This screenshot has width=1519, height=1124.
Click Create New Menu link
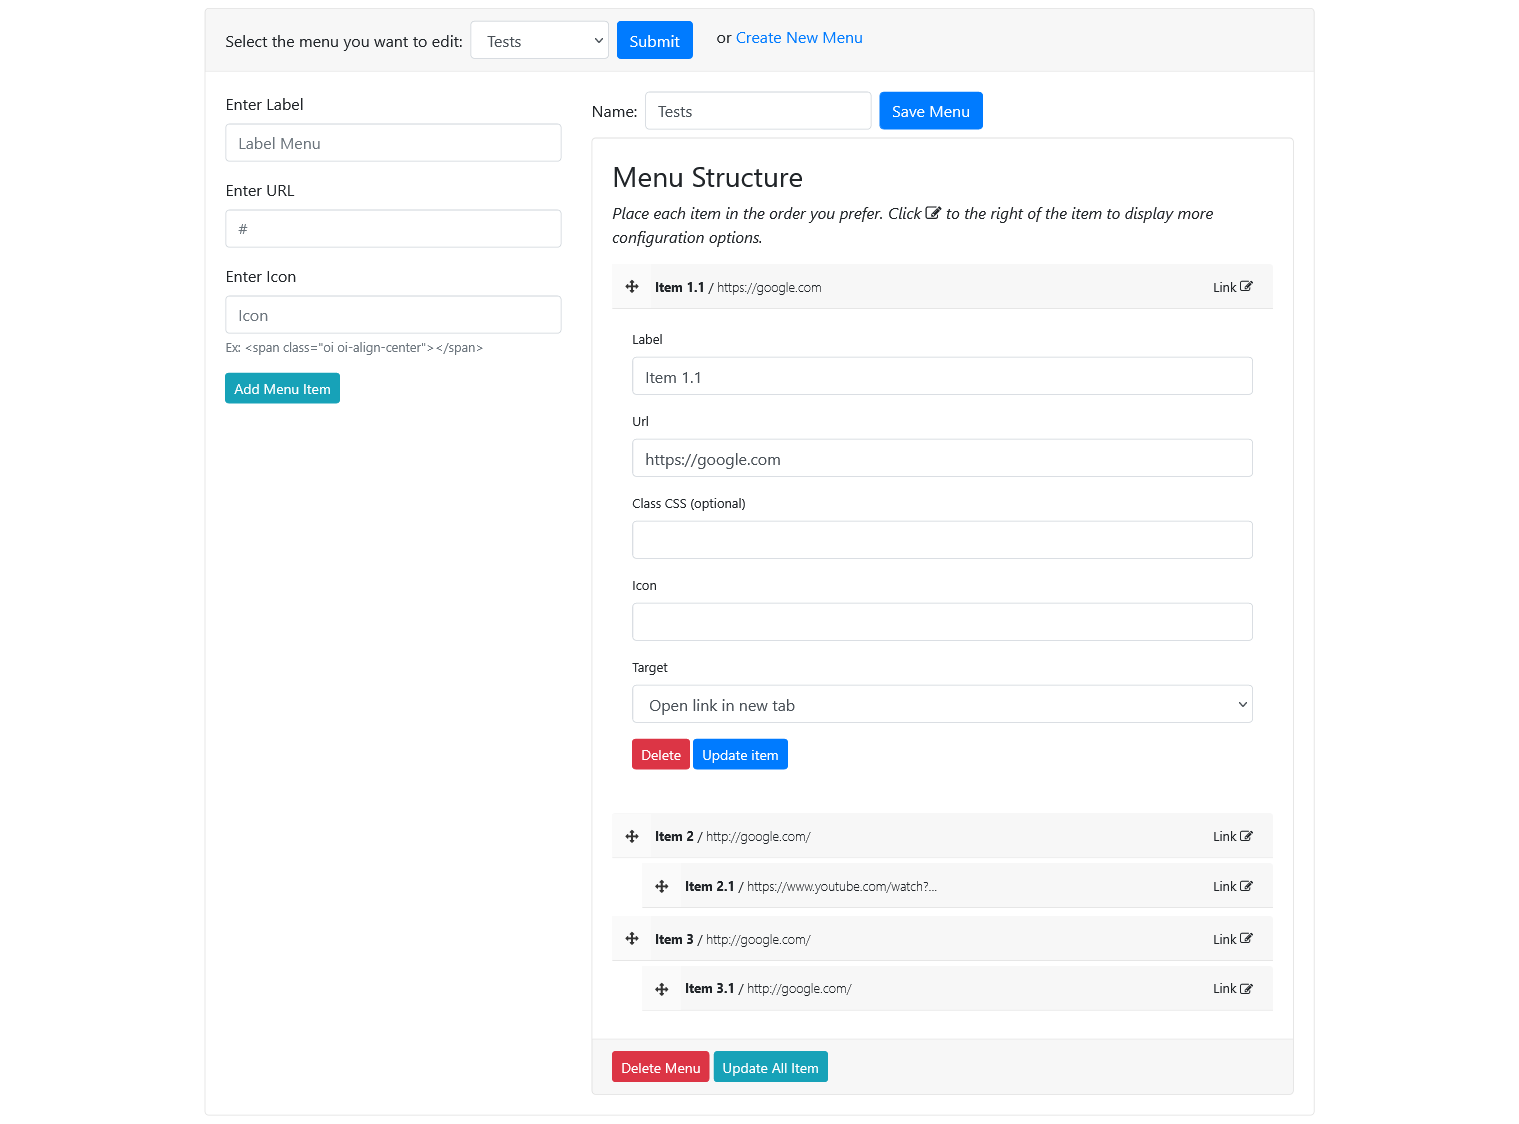coord(798,37)
